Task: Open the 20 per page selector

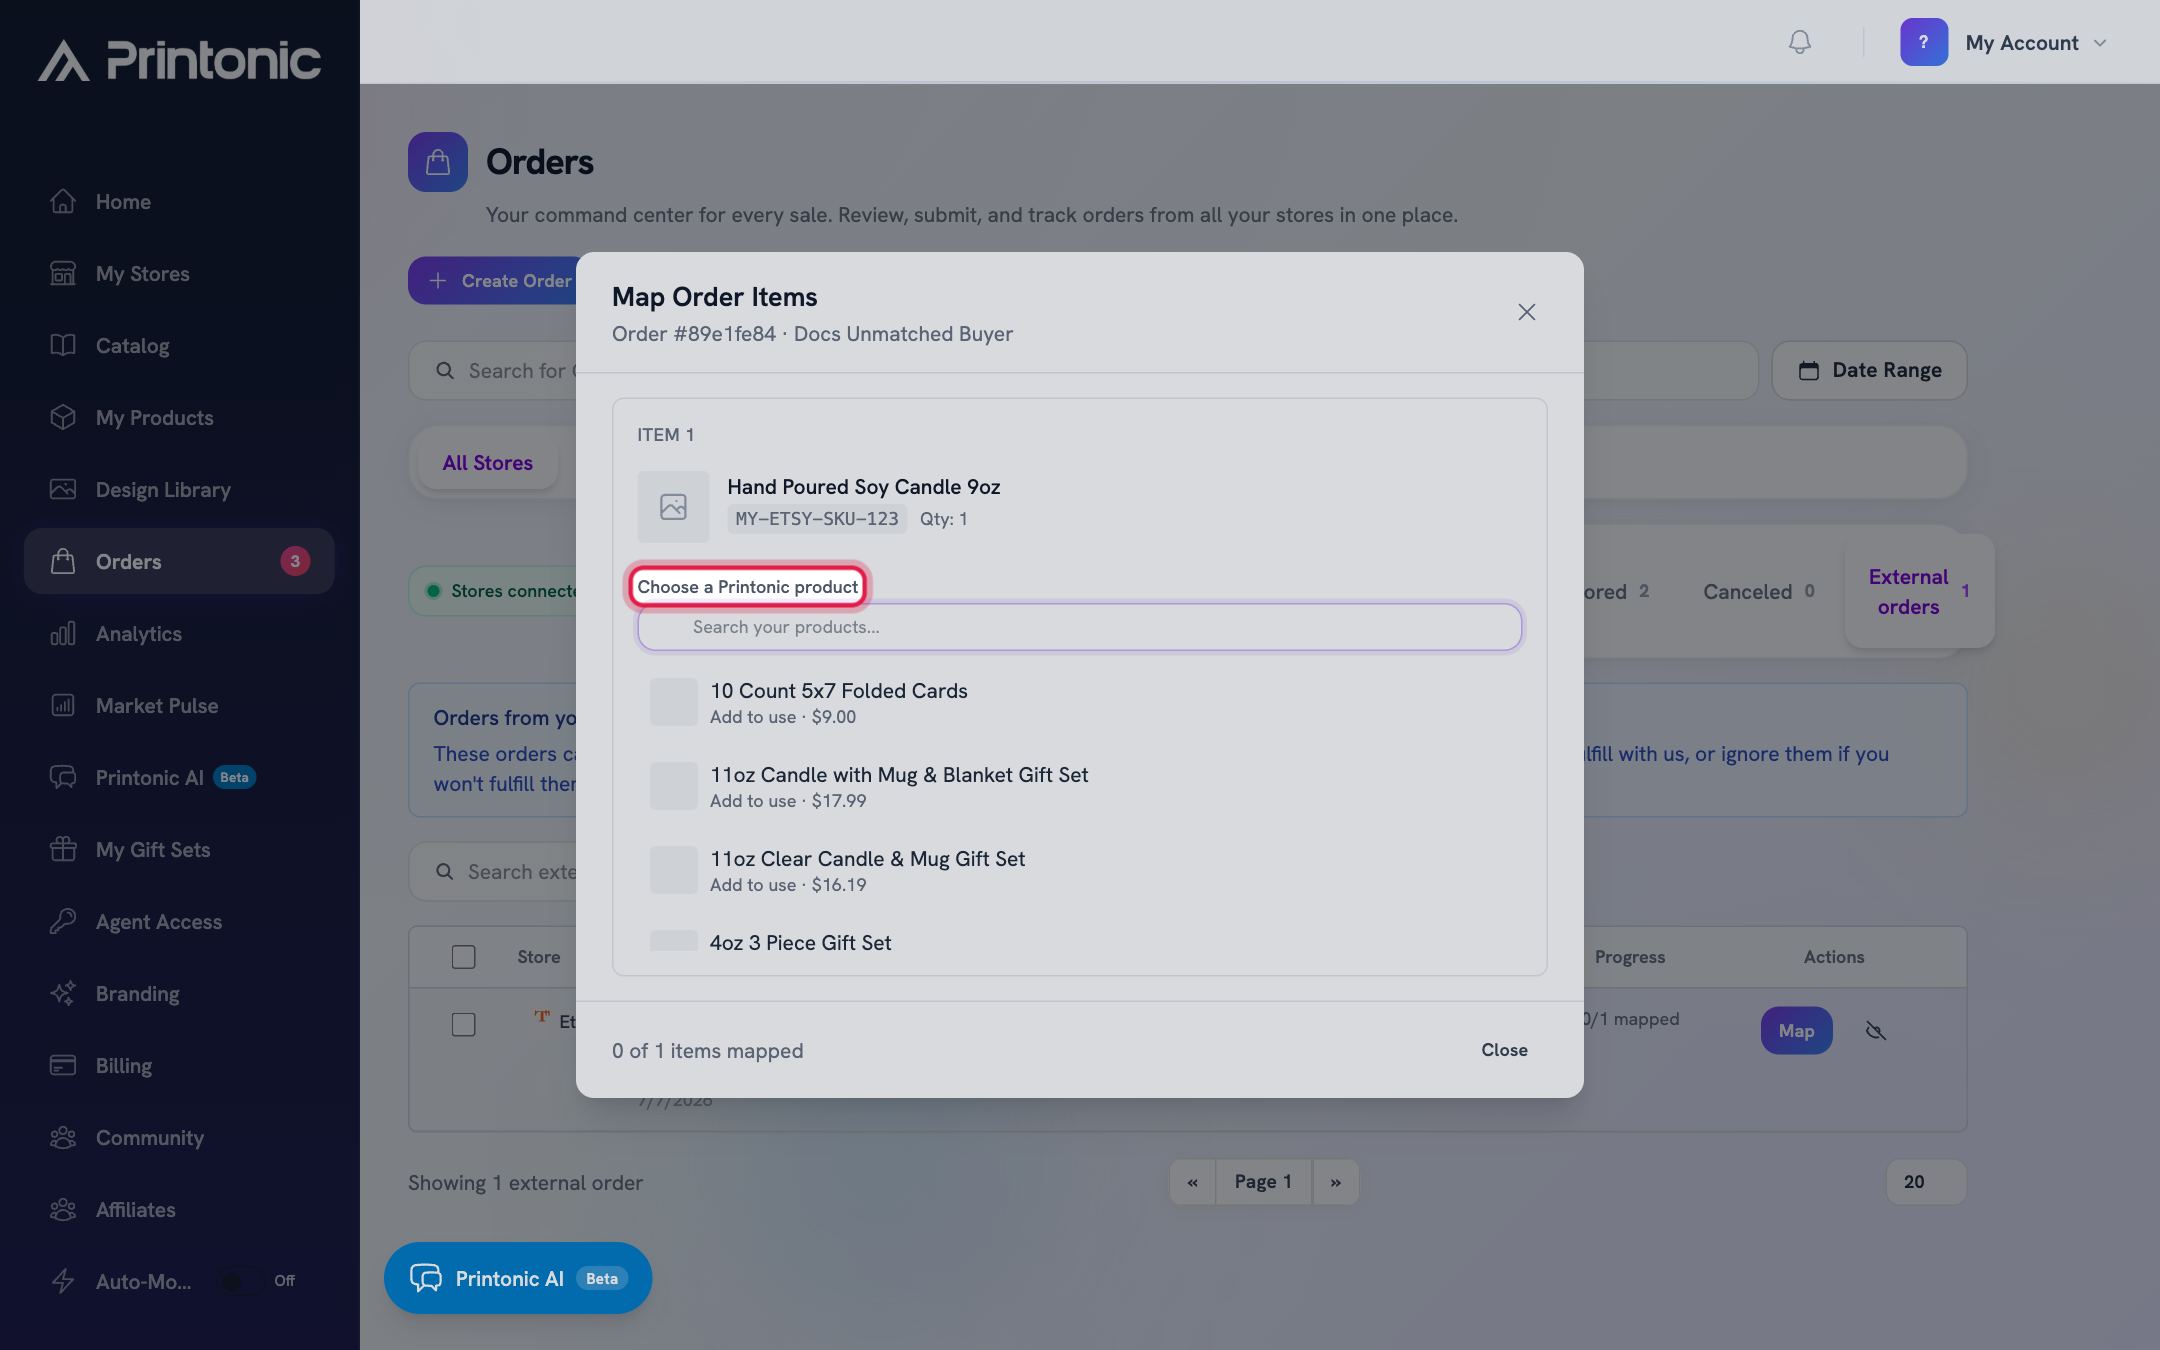Action: (1926, 1182)
